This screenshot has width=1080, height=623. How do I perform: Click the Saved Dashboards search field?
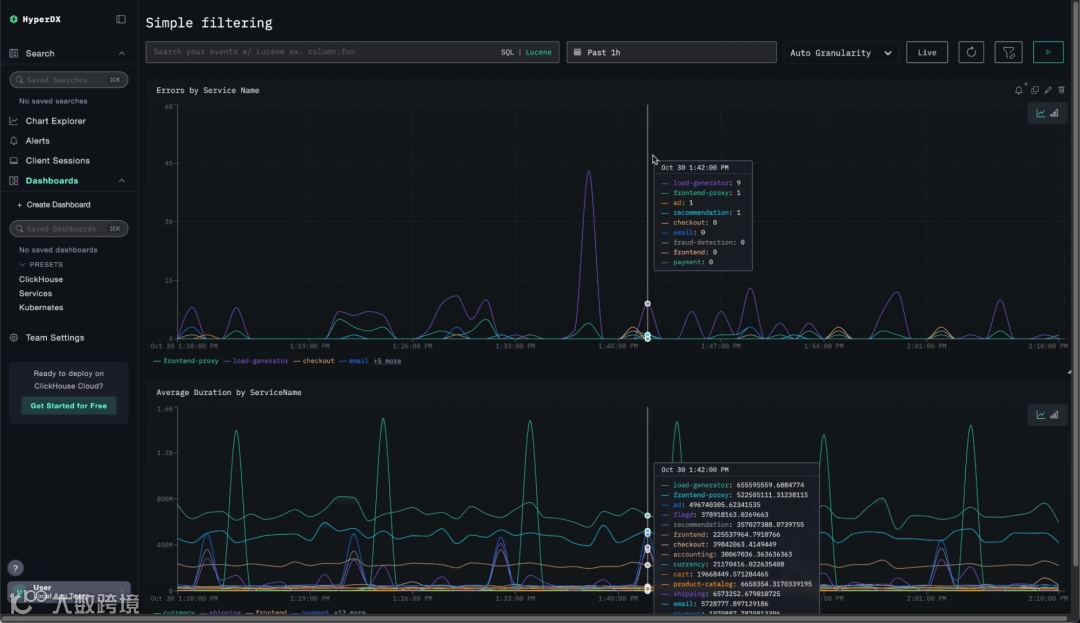coord(68,229)
